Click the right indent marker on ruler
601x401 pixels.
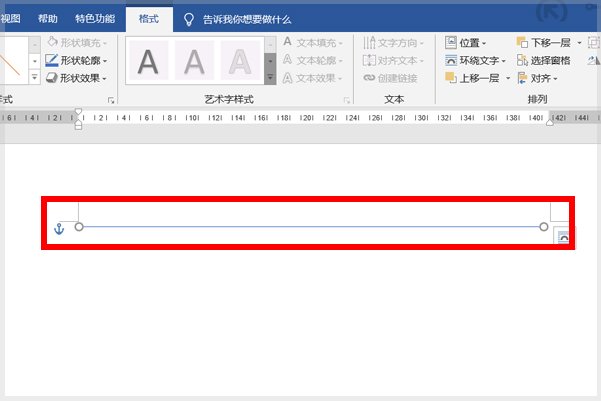click(550, 123)
